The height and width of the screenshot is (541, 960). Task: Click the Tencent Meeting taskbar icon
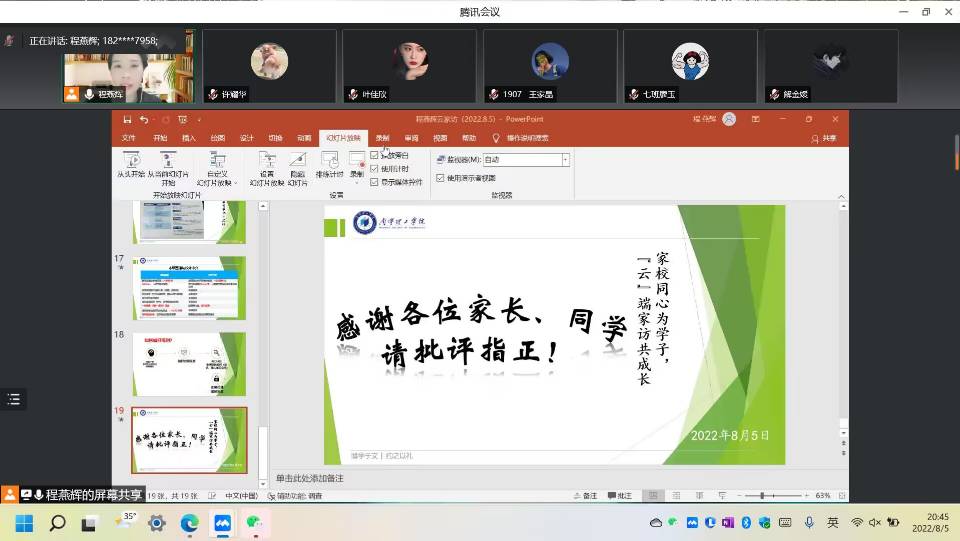(223, 523)
